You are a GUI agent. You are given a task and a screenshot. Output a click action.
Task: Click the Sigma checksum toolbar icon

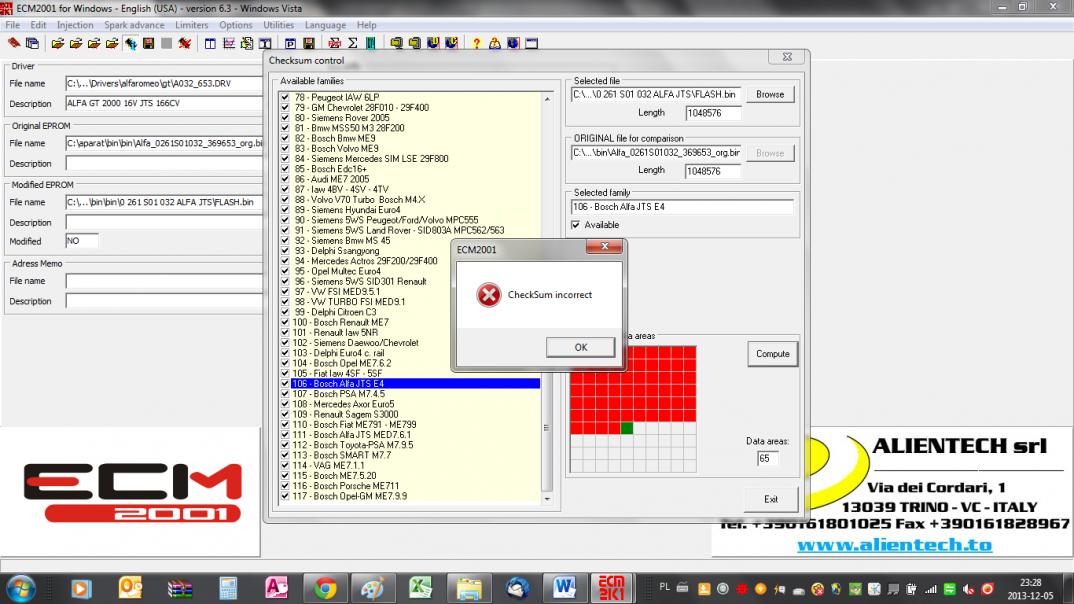[353, 43]
